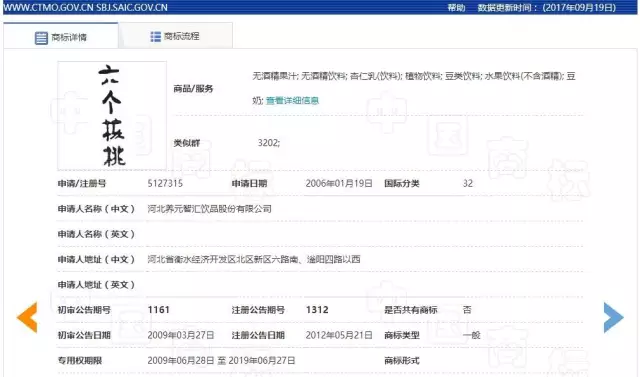Screen dimensions: 640x377
Task: Click the 类似群 label
Action: (x=187, y=143)
